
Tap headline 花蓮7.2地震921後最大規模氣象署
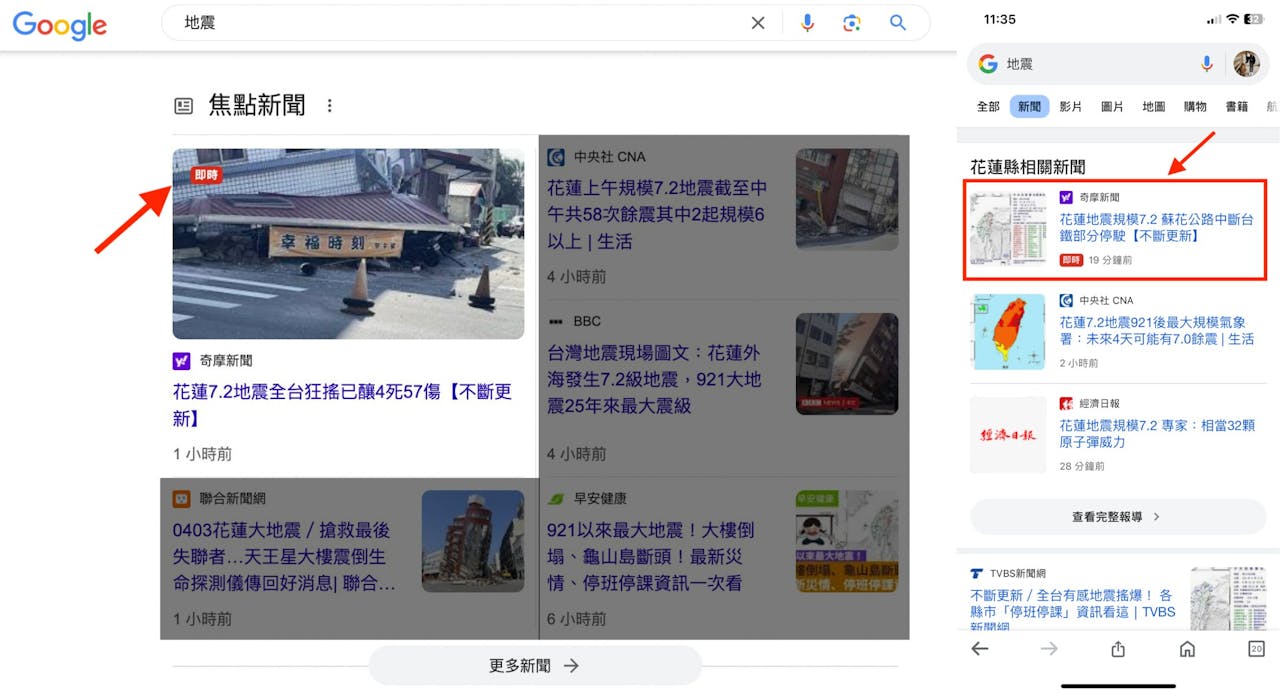[x=1156, y=331]
